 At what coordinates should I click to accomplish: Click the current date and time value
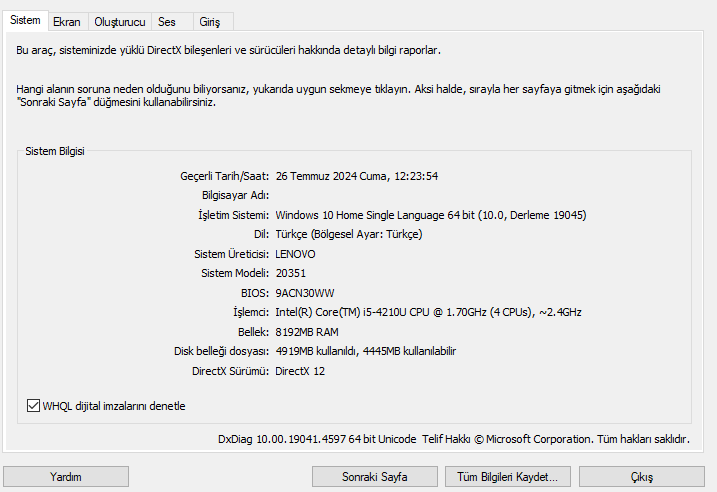(356, 176)
